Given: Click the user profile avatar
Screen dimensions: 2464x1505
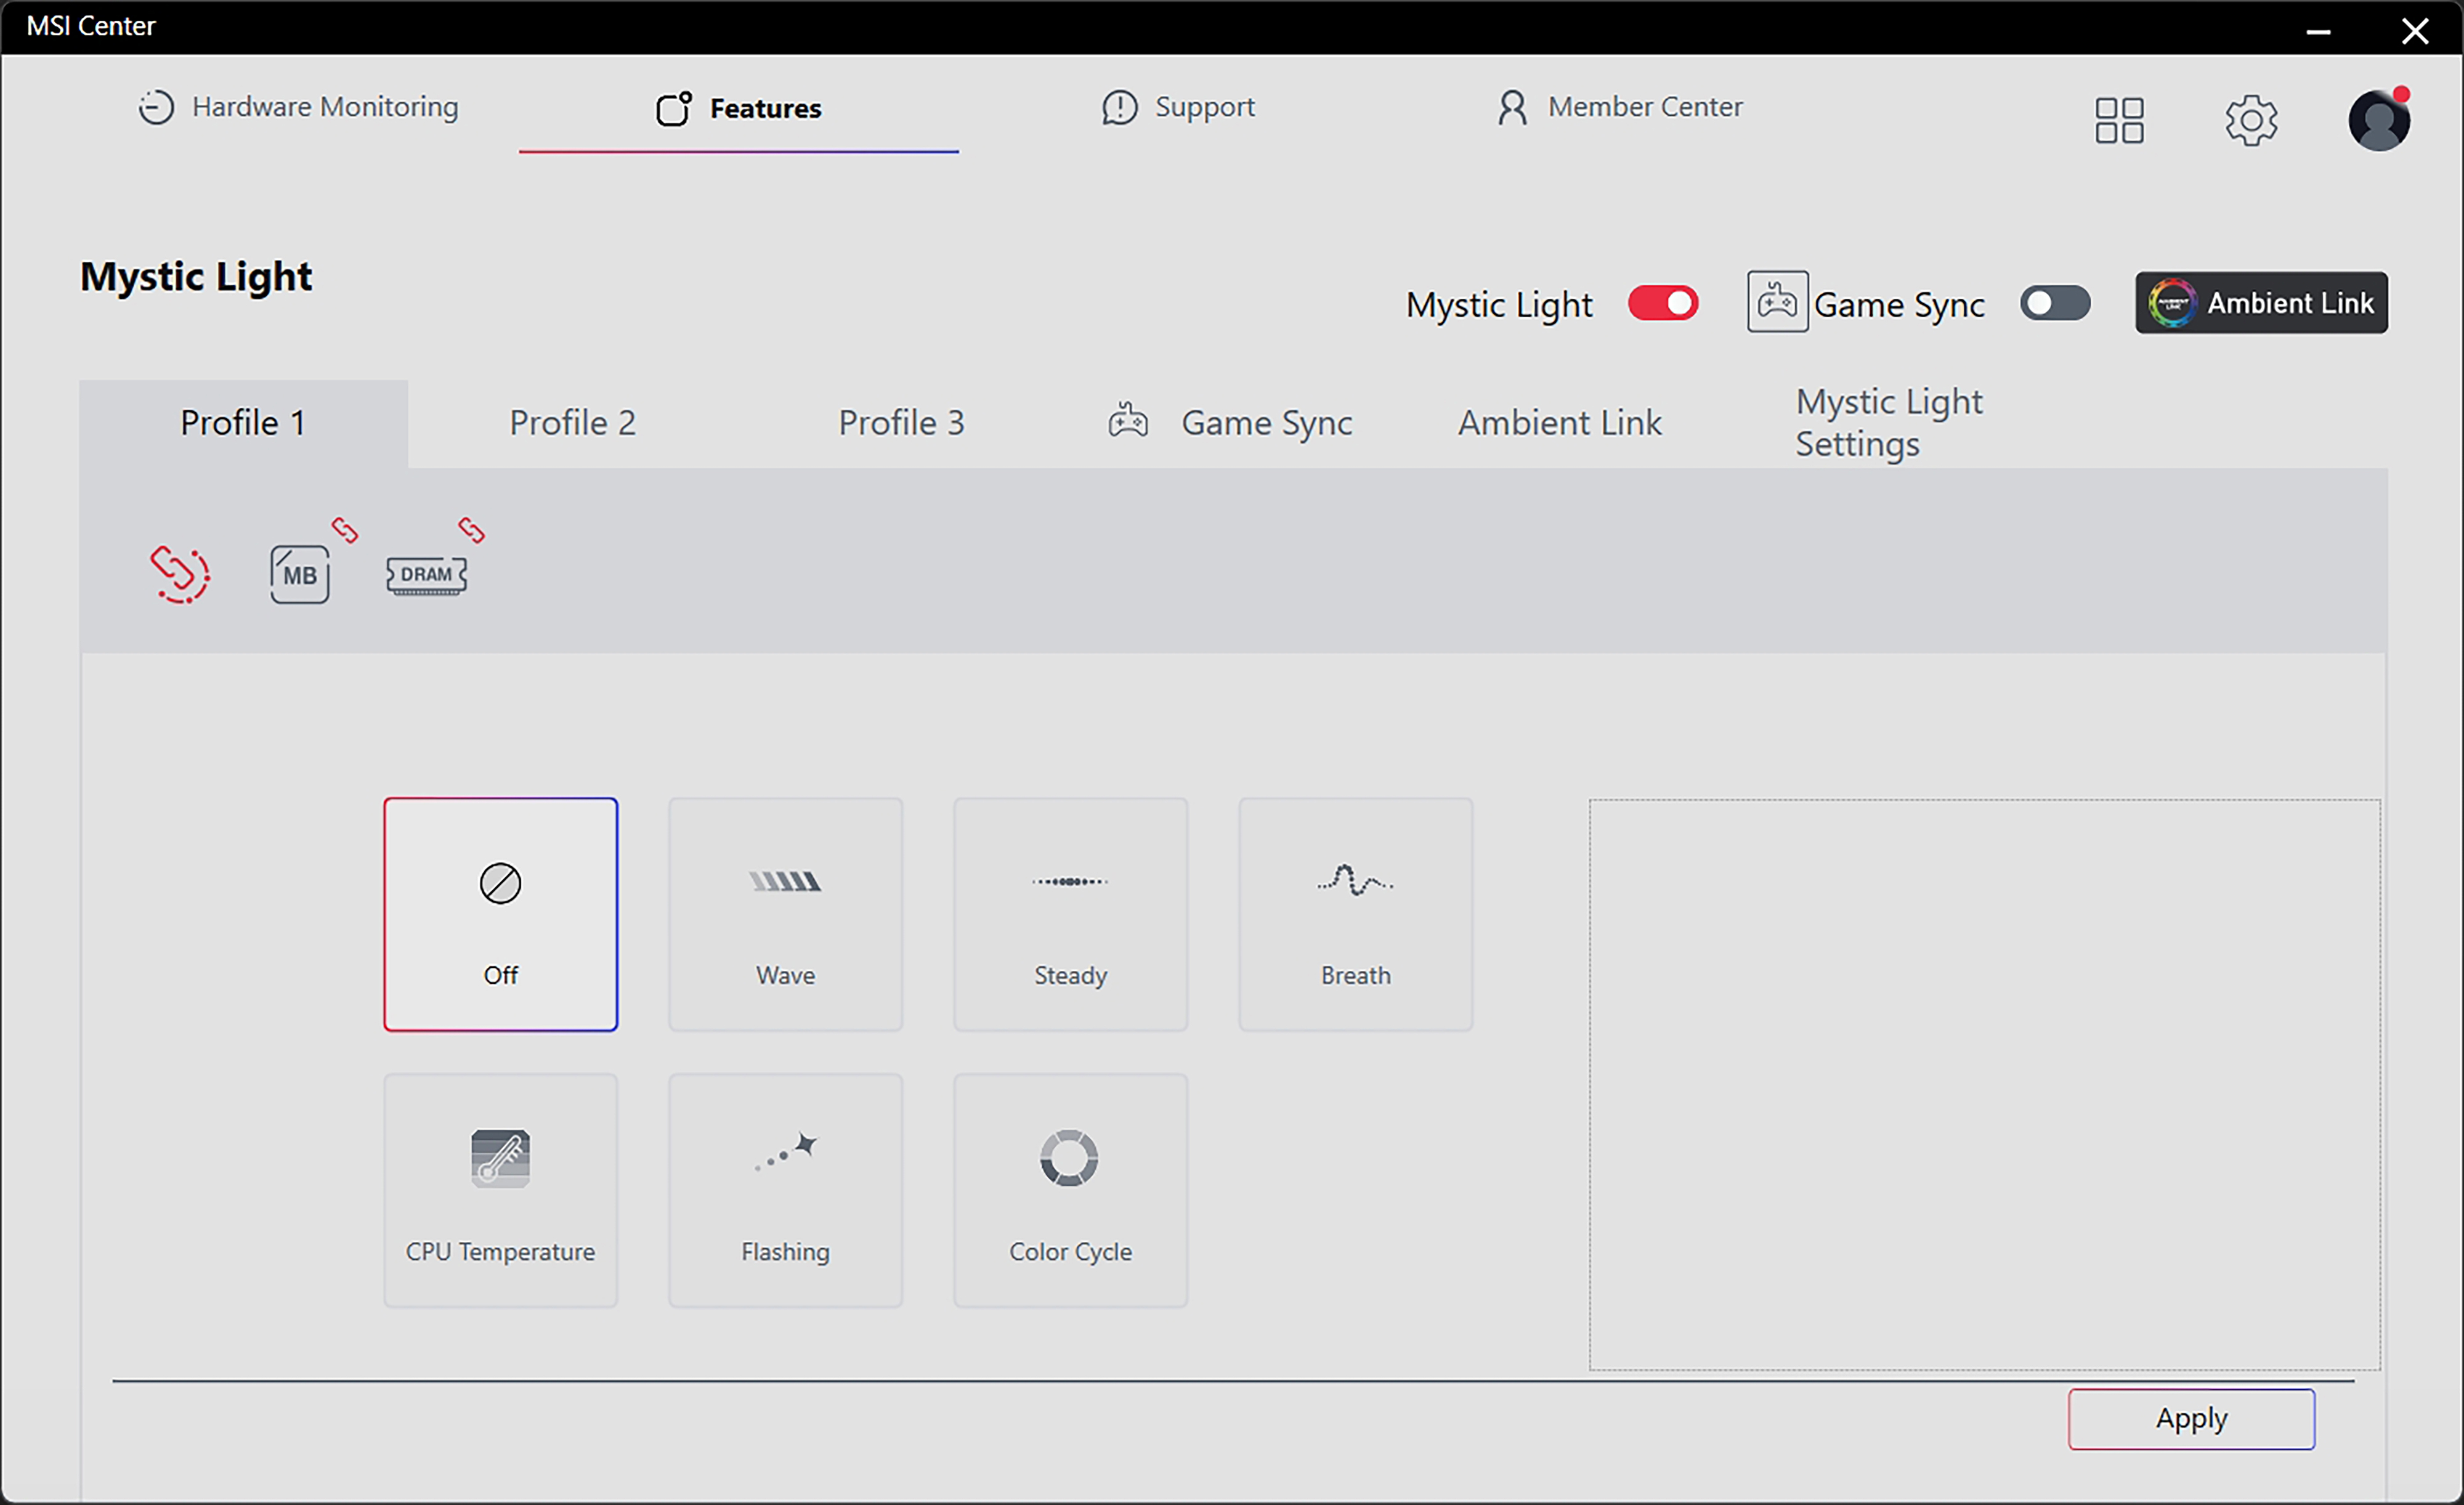Looking at the screenshot, I should tap(2378, 121).
